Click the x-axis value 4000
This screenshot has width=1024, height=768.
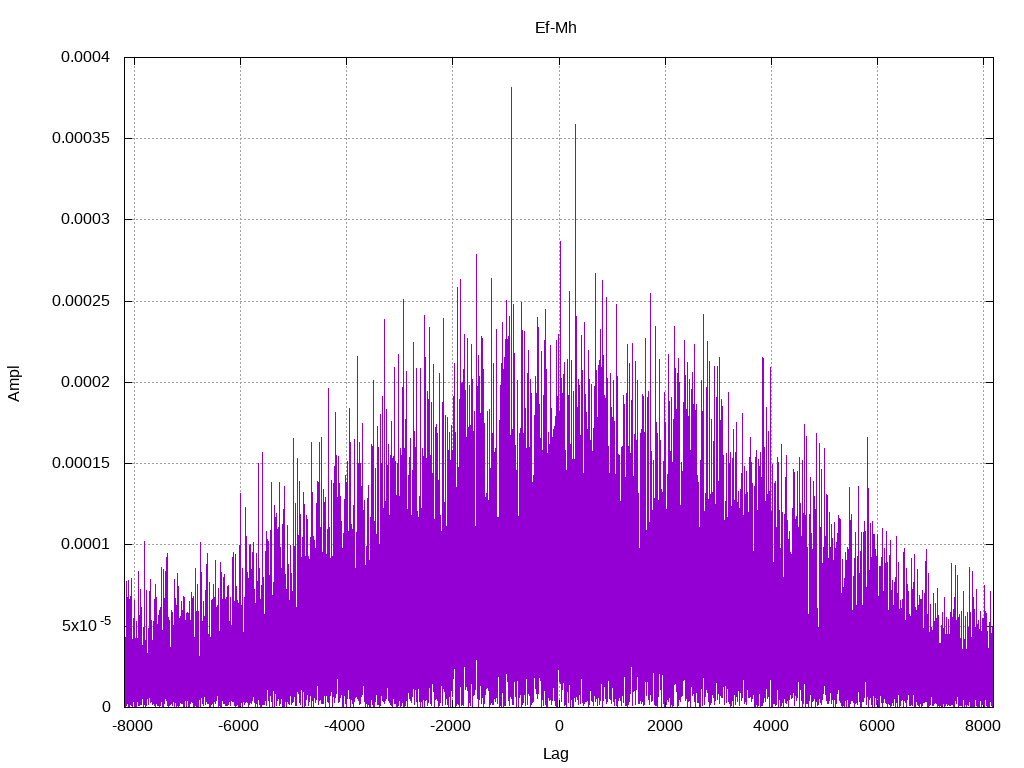coord(771,726)
